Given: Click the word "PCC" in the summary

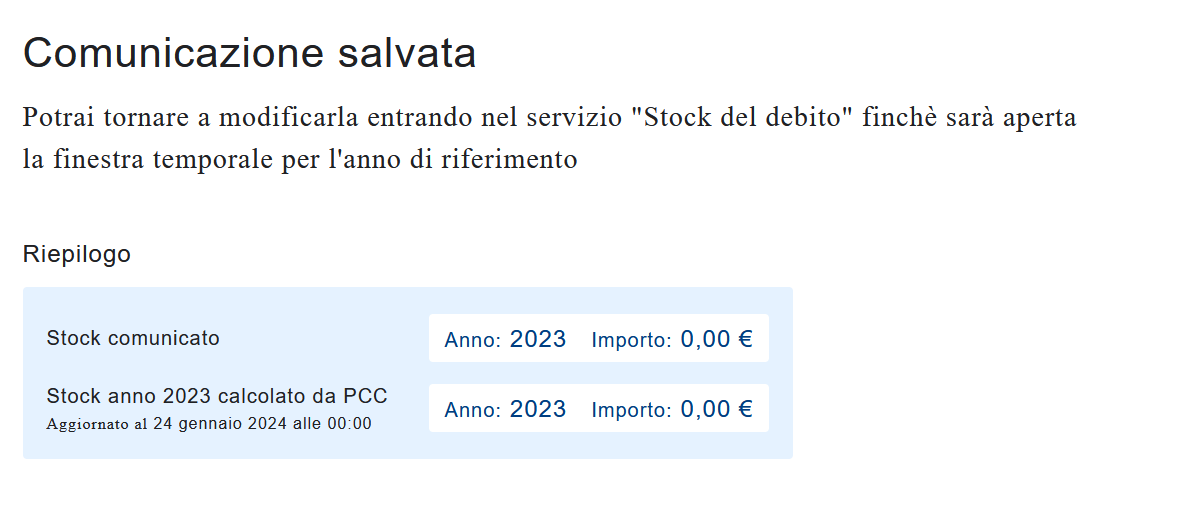Looking at the screenshot, I should point(365,396).
